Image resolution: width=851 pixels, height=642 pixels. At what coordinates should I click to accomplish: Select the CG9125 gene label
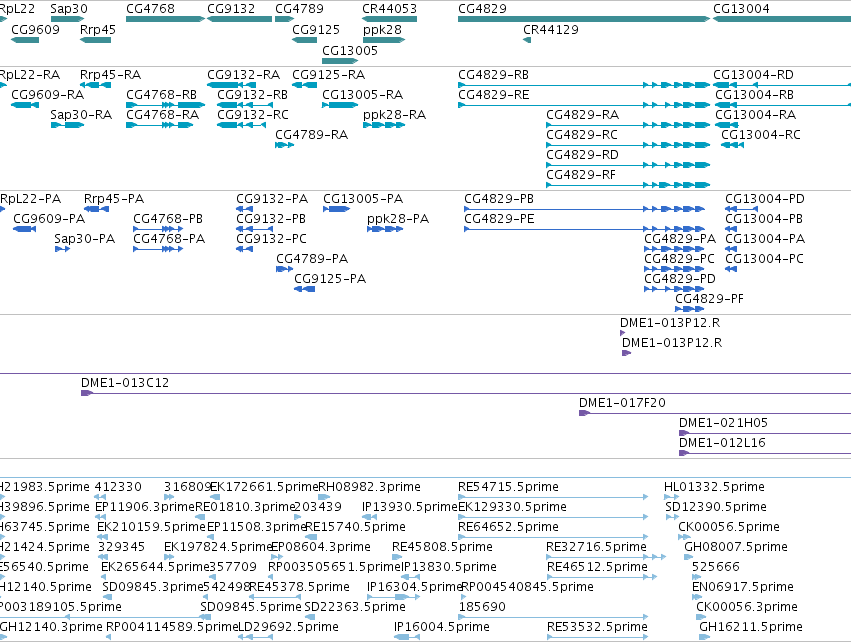click(x=316, y=29)
